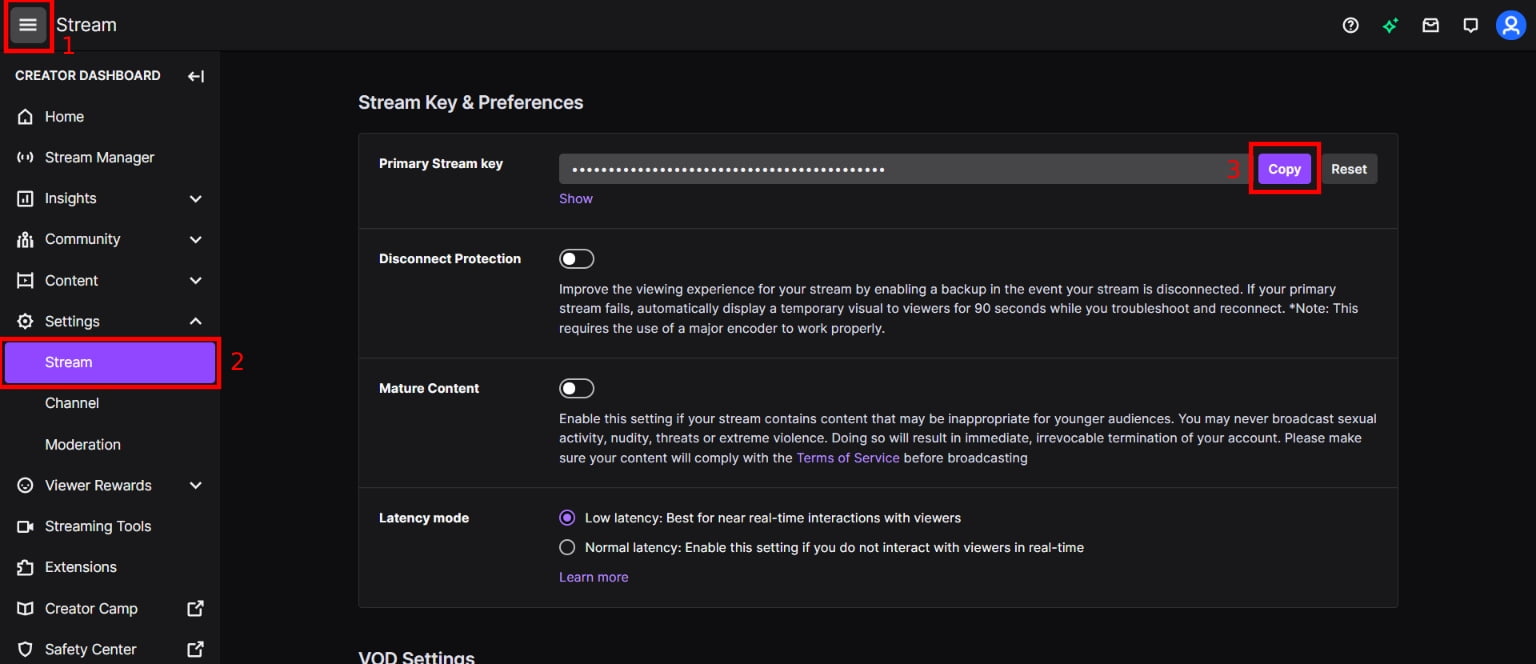Open the whispers chat bubble icon

[x=1470, y=25]
